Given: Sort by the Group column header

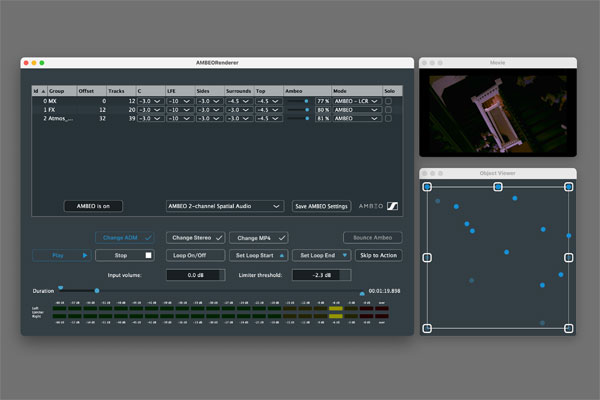Looking at the screenshot, I should [x=62, y=91].
